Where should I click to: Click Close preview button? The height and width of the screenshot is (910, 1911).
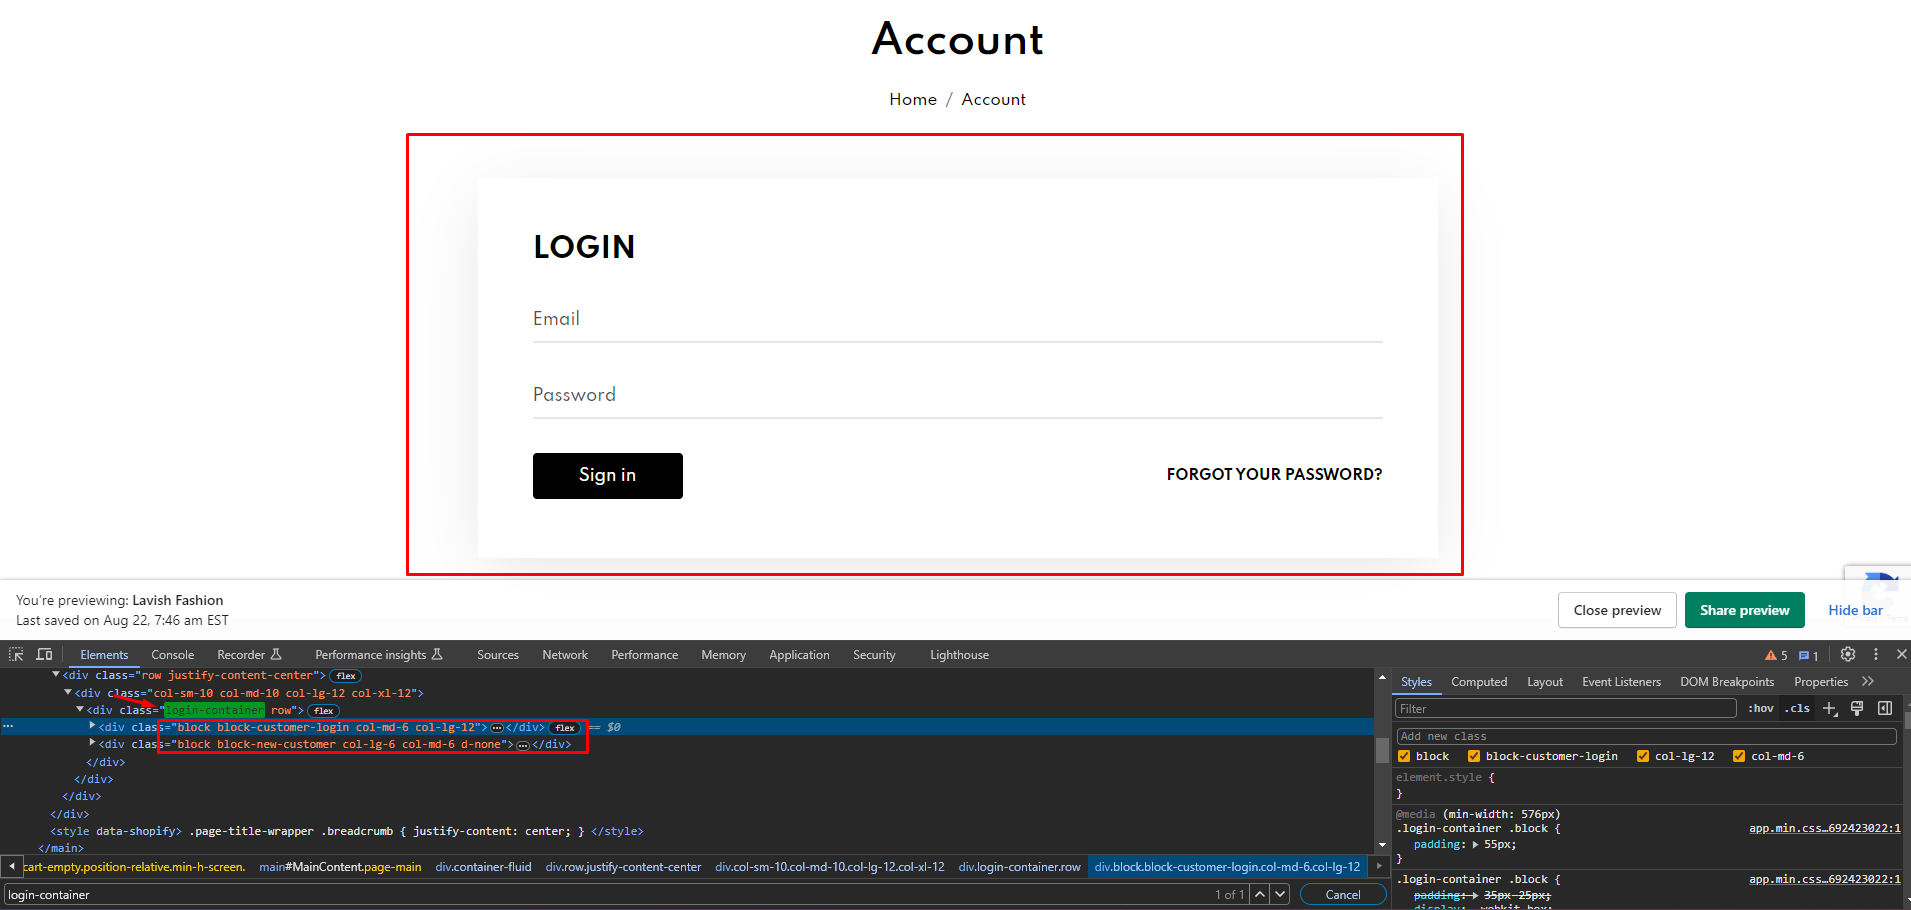(1617, 610)
